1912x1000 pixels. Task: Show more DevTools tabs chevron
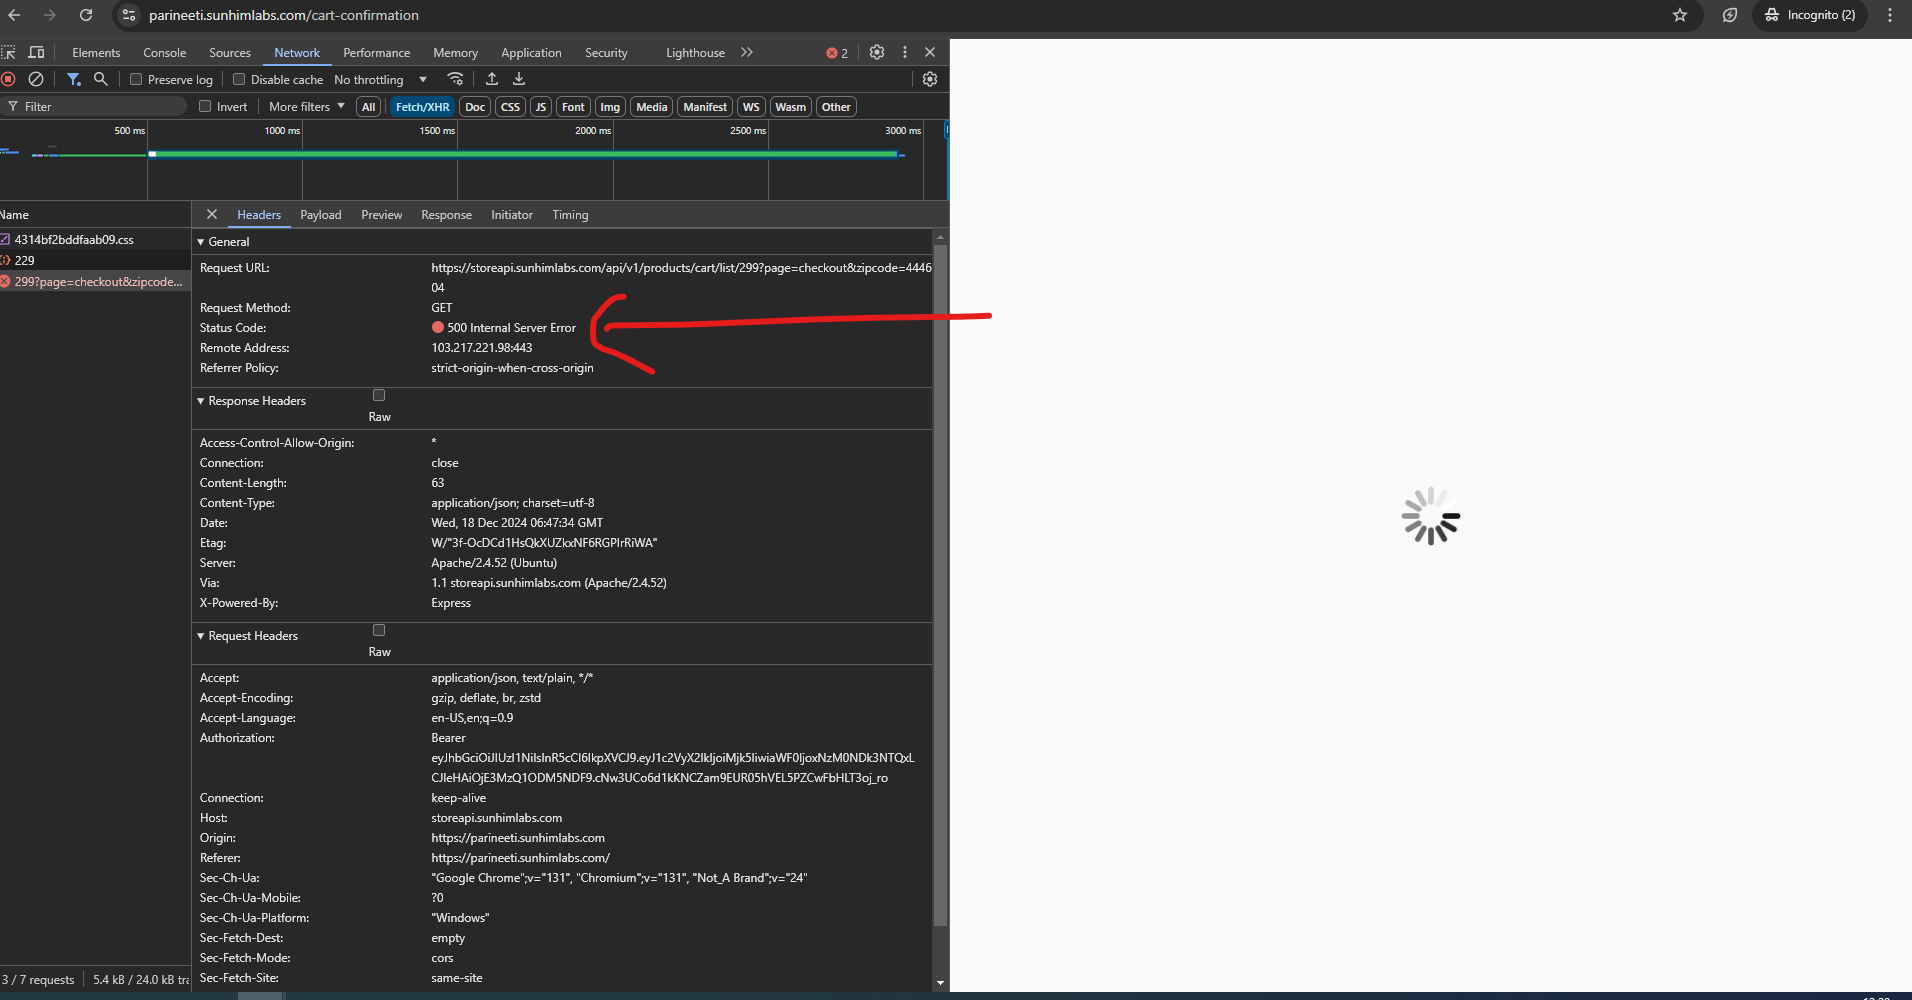pyautogui.click(x=747, y=52)
